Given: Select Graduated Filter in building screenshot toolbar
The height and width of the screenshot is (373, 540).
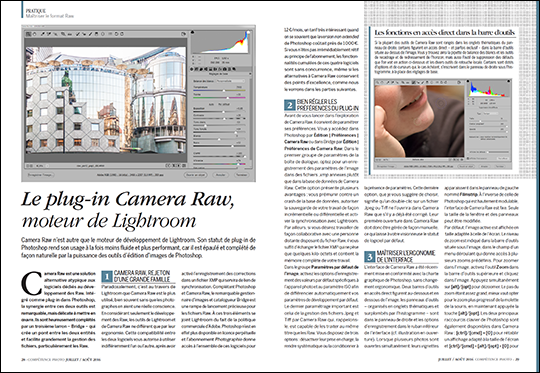Looking at the screenshot, I should tap(96, 34).
